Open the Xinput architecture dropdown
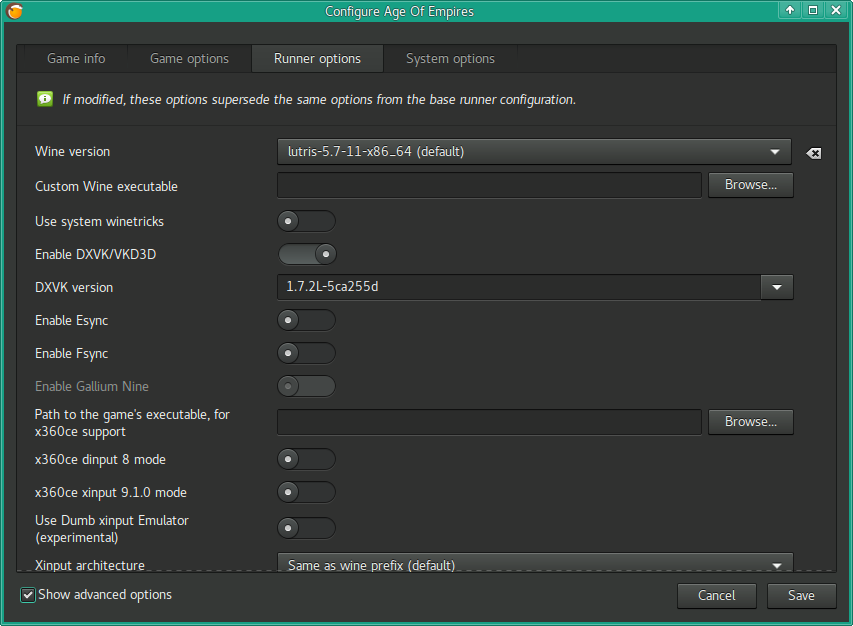This screenshot has width=853, height=626. 535,564
